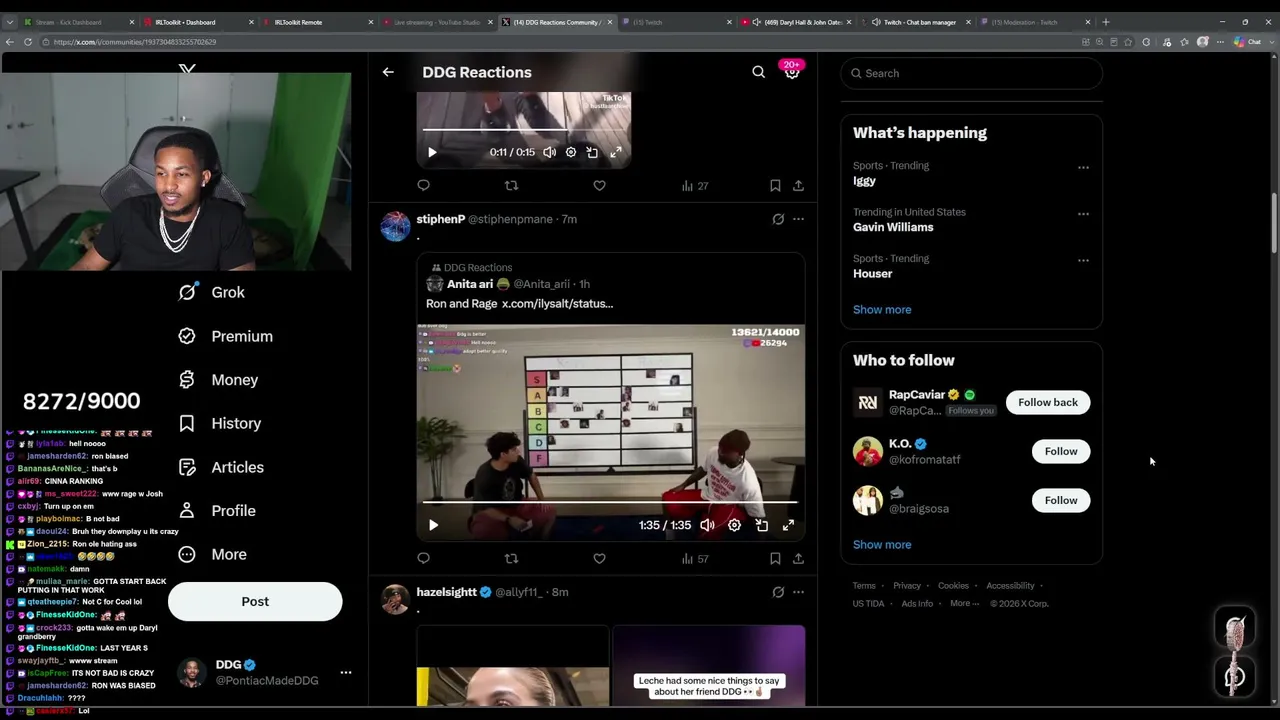Repost the post with 27 views
The height and width of the screenshot is (720, 1280).
point(511,185)
